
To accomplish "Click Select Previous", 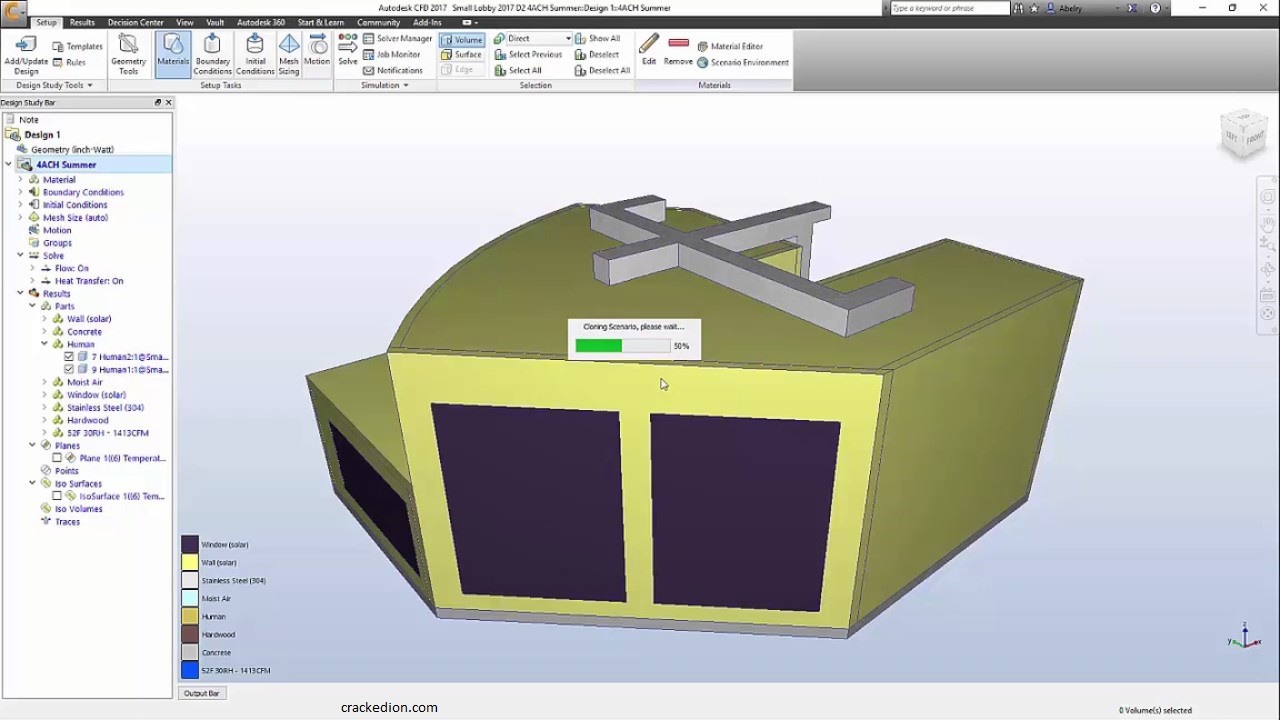I will tap(528, 54).
